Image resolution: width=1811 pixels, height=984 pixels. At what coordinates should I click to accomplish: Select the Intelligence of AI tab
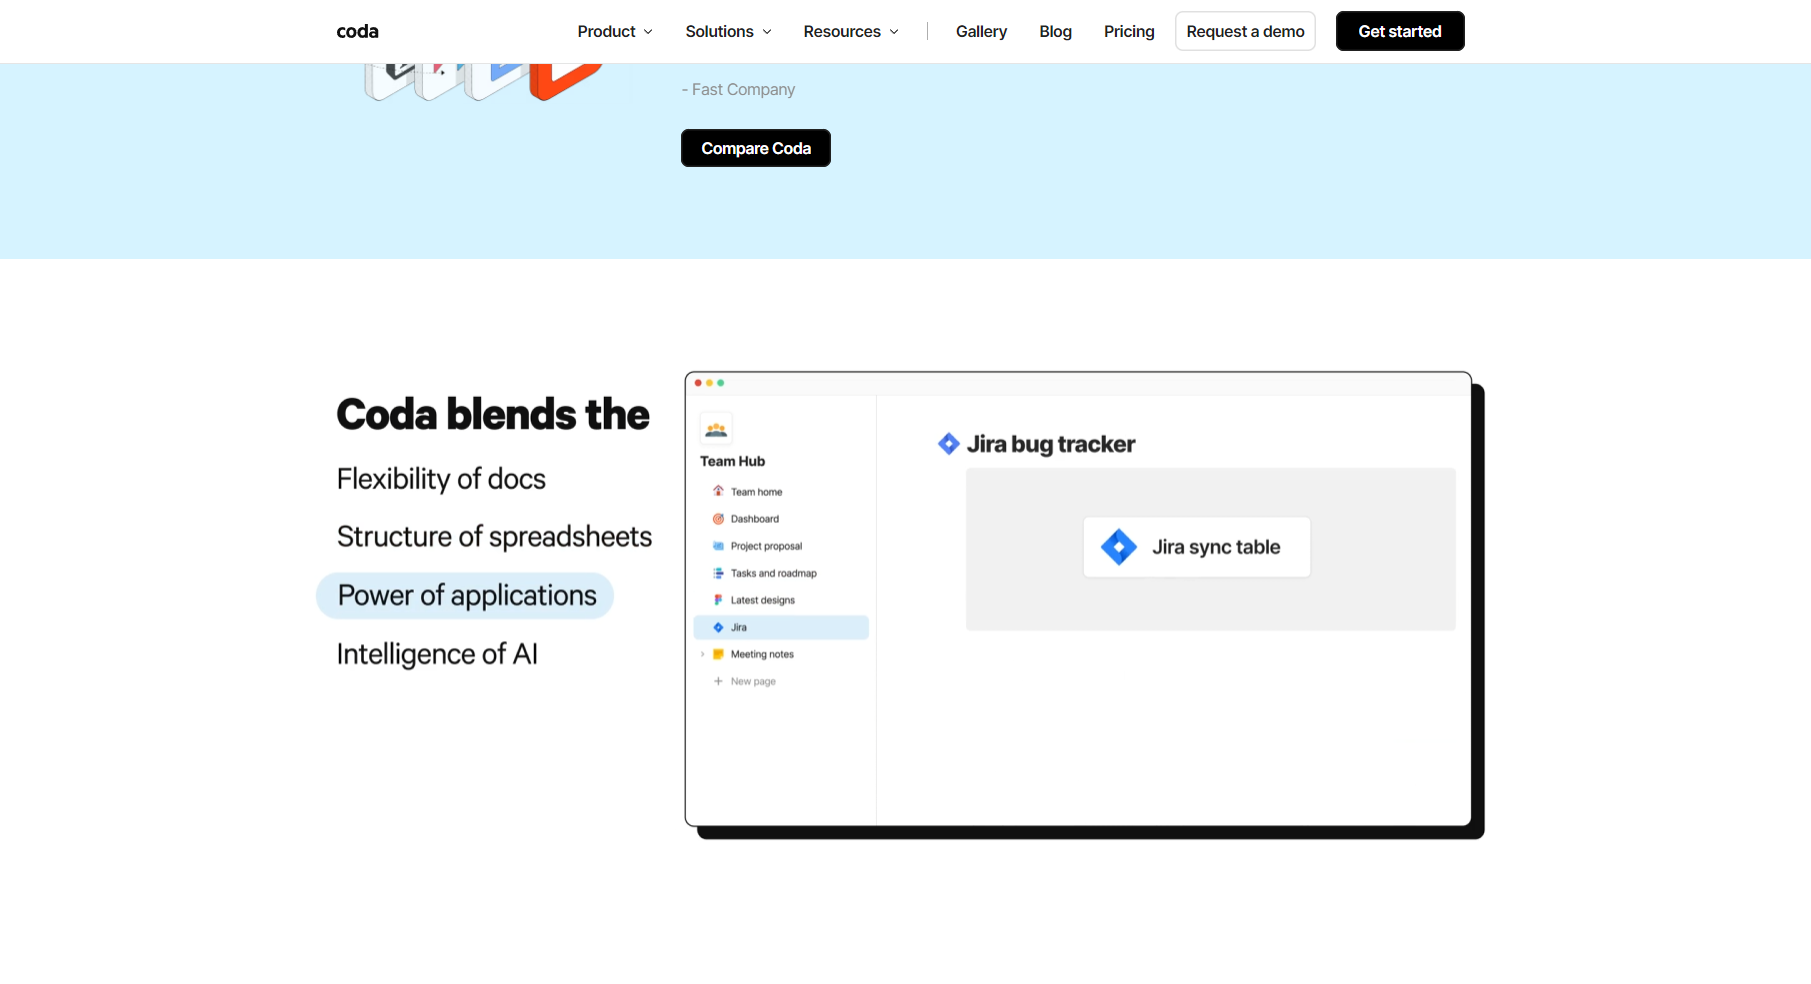[437, 654]
